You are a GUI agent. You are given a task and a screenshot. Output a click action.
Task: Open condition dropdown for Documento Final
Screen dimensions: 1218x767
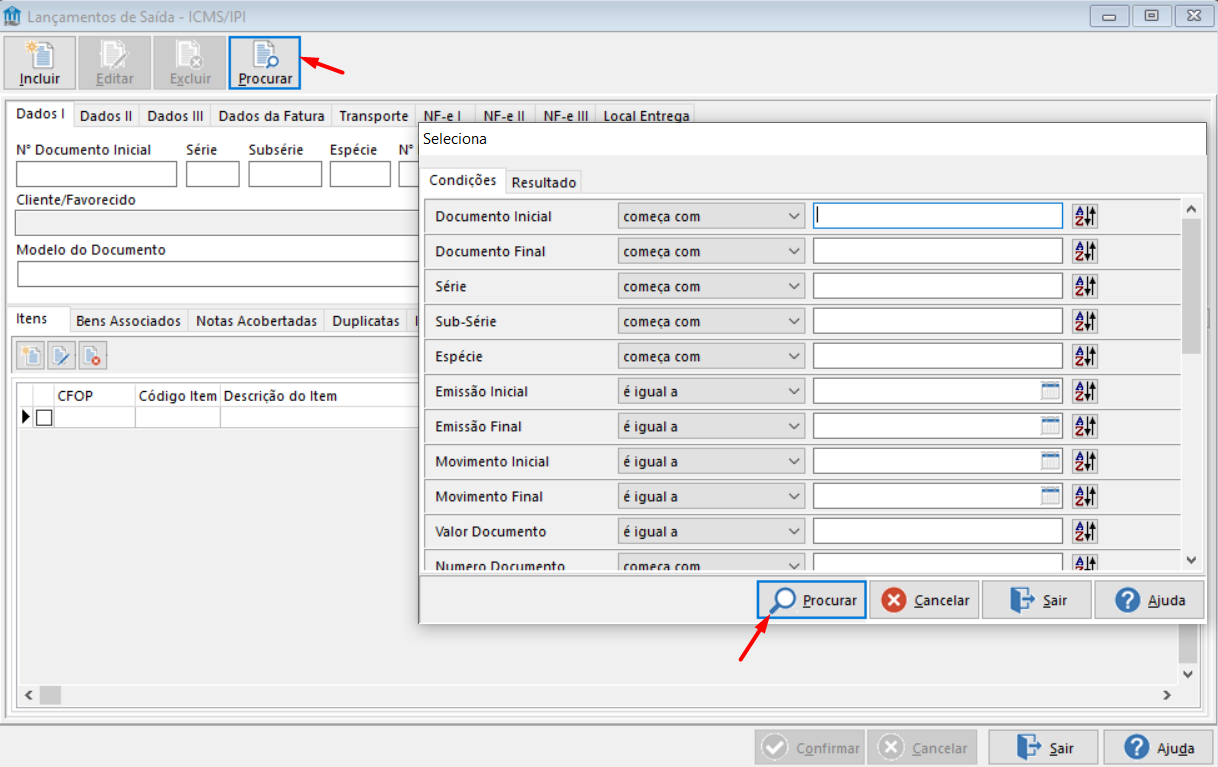point(711,251)
